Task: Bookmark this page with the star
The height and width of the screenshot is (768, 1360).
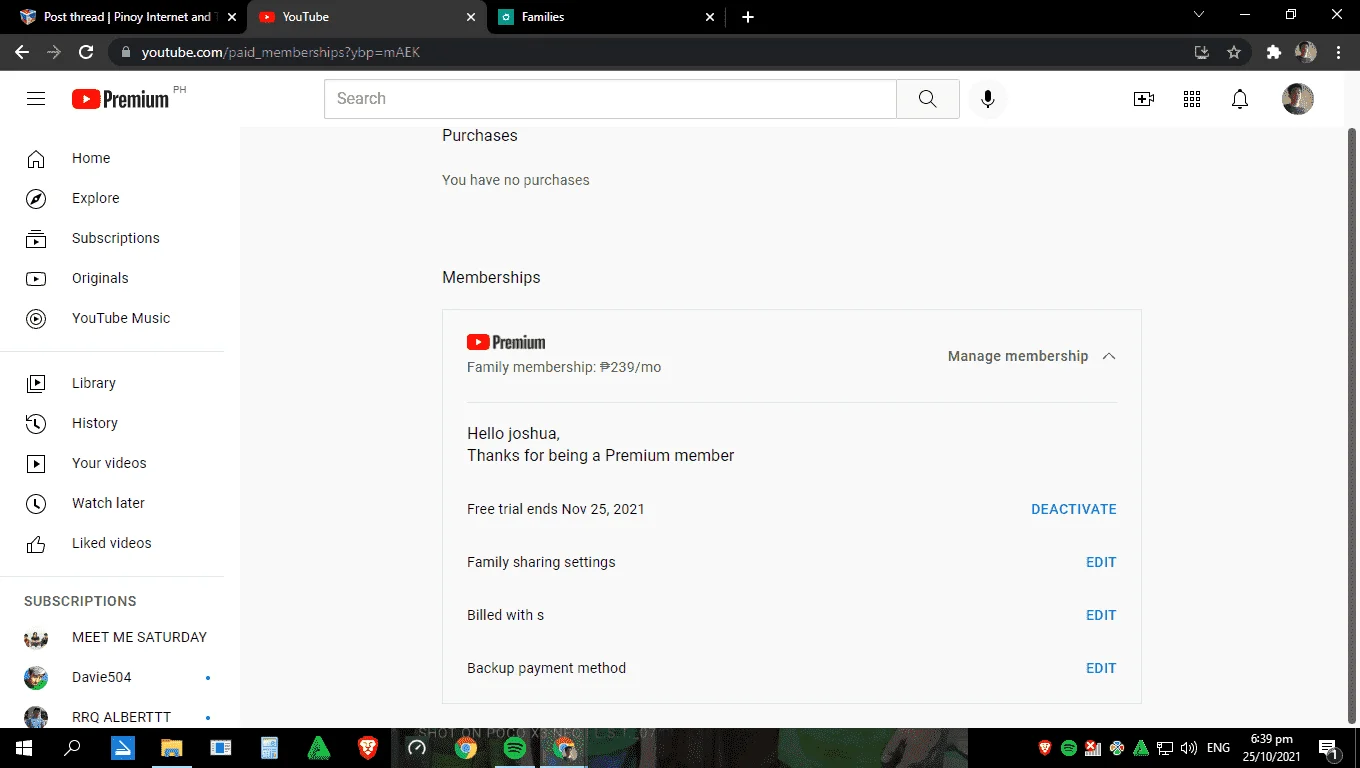Action: 1234,52
